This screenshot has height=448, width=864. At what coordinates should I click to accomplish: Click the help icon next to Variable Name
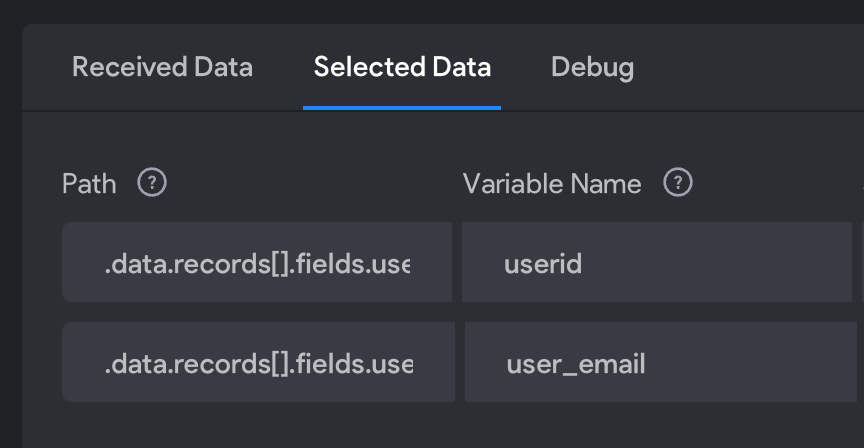coord(678,182)
